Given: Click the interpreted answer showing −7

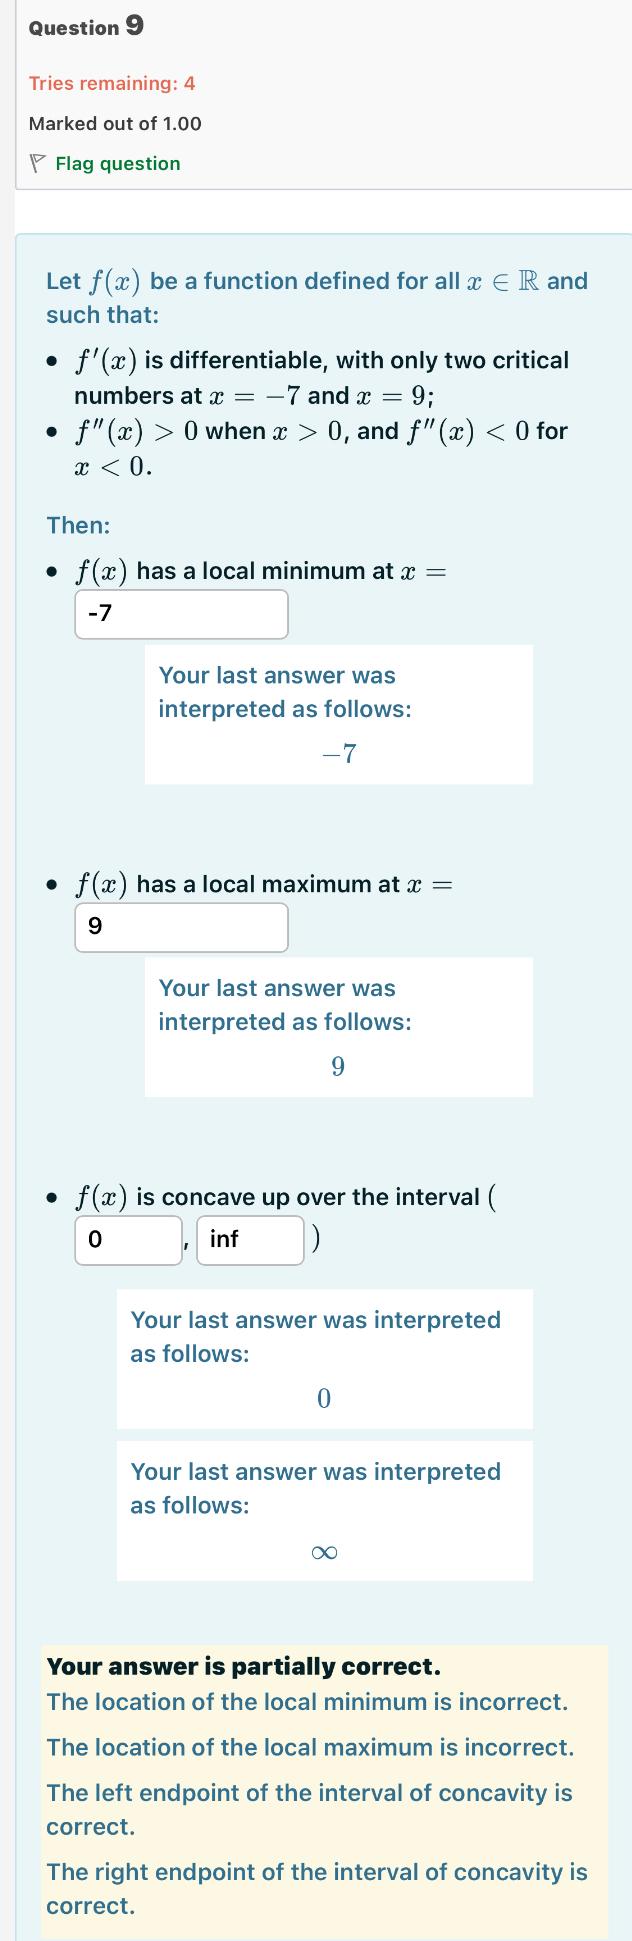Looking at the screenshot, I should click(x=338, y=753).
